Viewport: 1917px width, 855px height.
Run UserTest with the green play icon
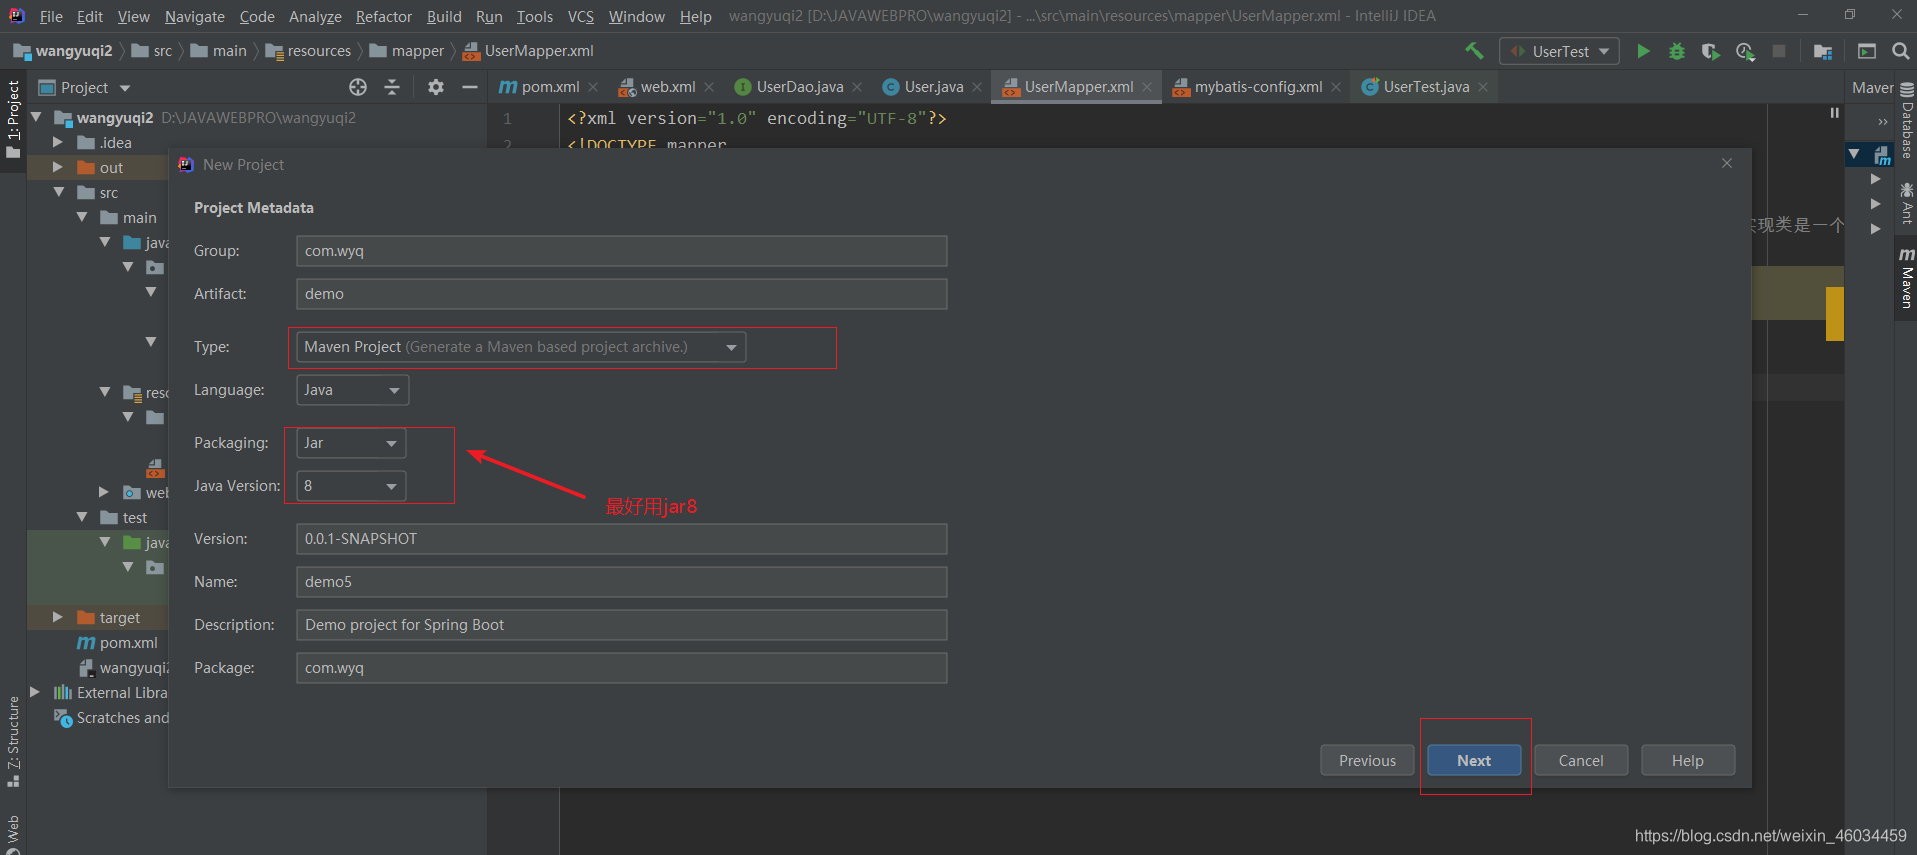pos(1643,51)
